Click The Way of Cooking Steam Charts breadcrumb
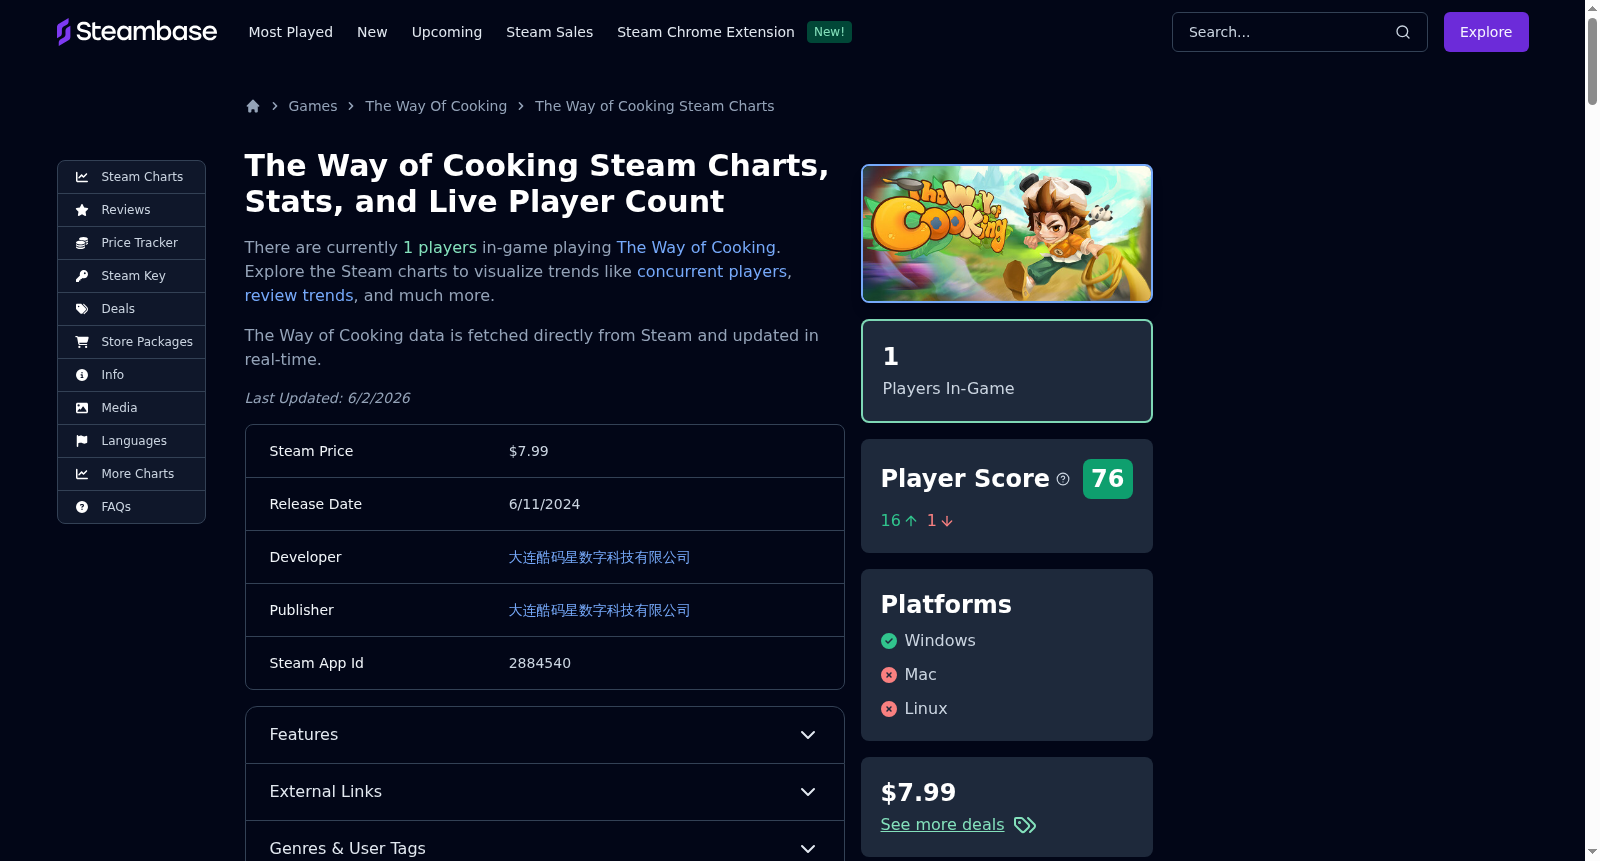 coord(654,106)
